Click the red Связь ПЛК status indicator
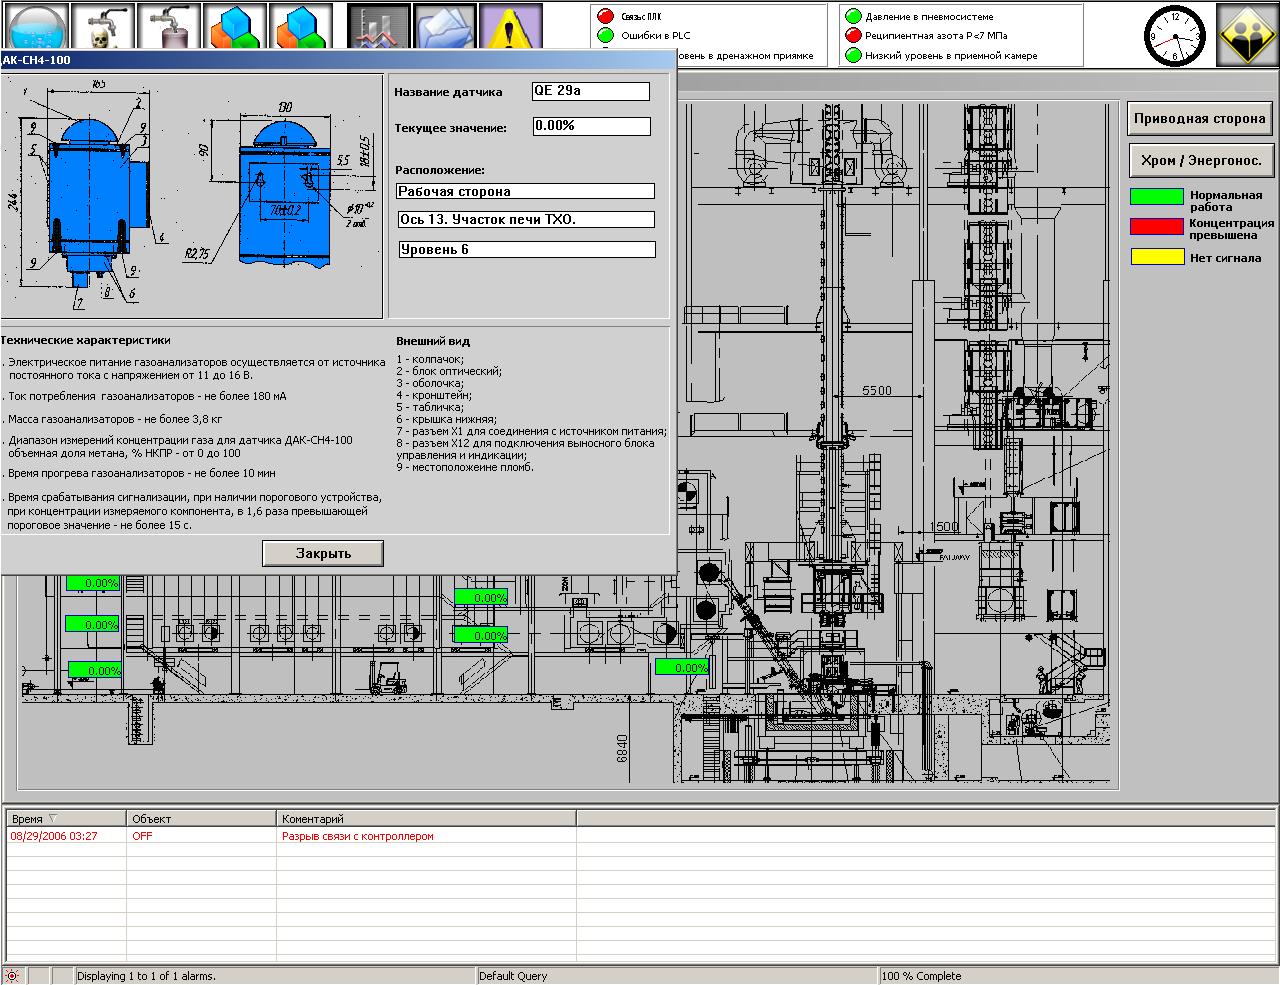This screenshot has width=1280, height=985. (605, 16)
